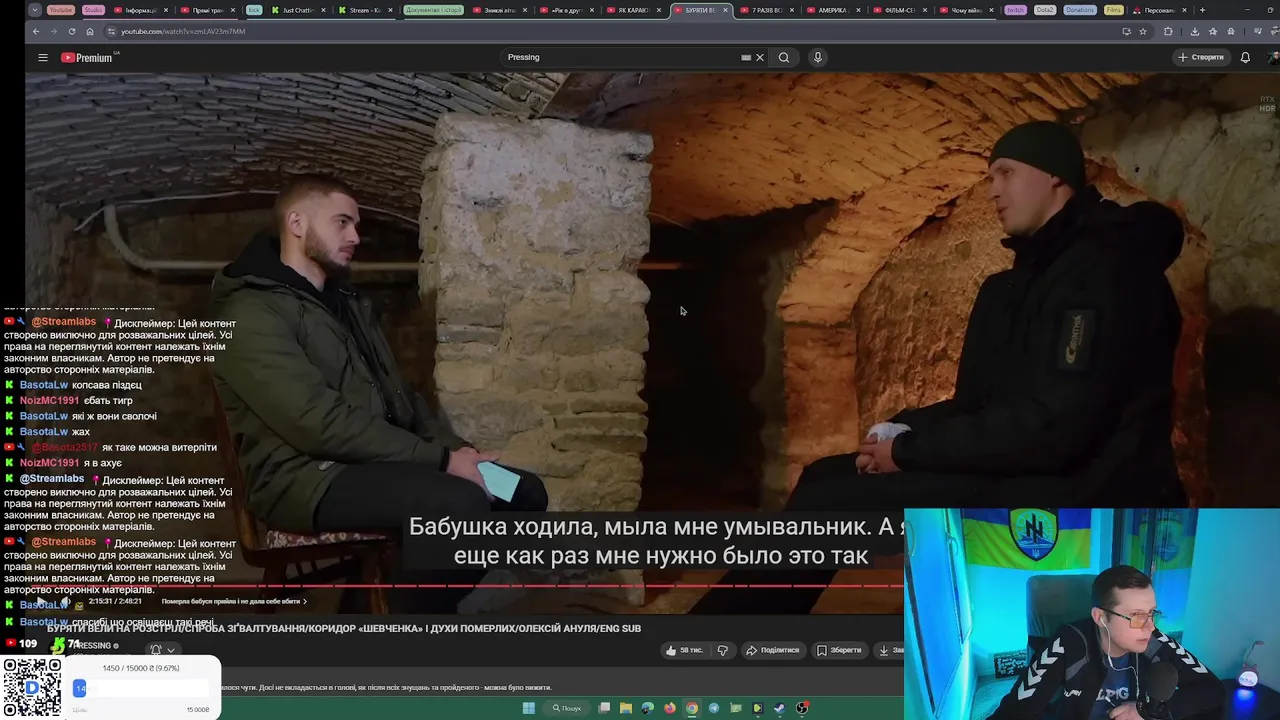Submit search with the magnifier icon
The image size is (1280, 720).
pos(784,57)
